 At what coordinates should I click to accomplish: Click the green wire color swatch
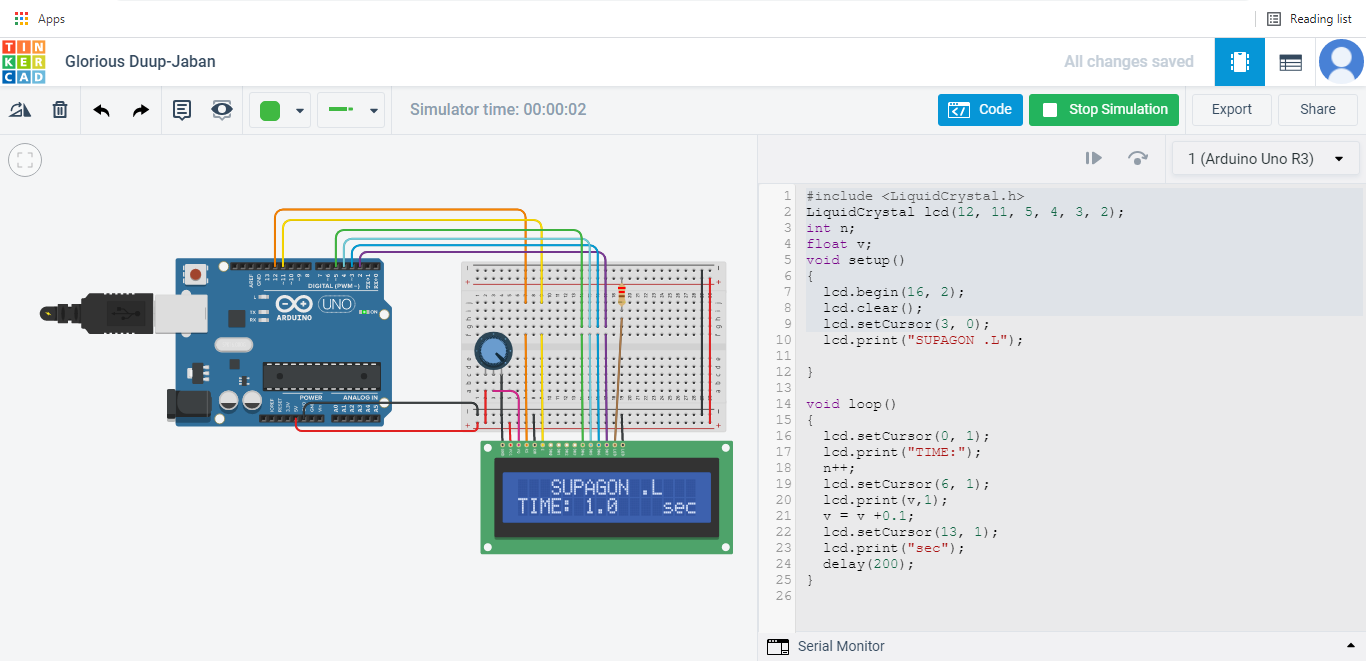(270, 110)
